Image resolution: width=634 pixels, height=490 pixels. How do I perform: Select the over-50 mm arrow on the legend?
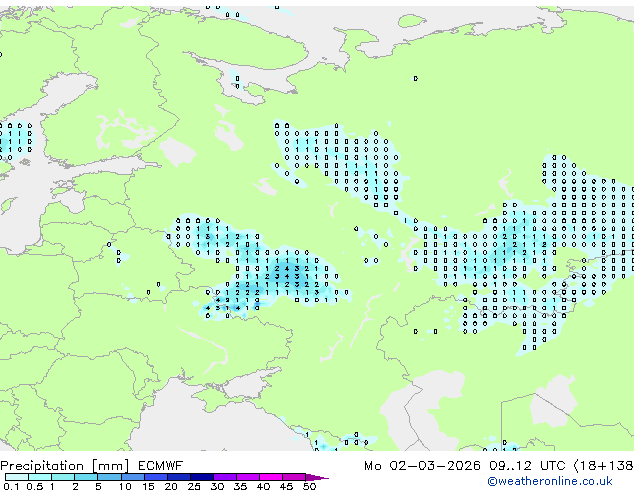[x=317, y=477]
